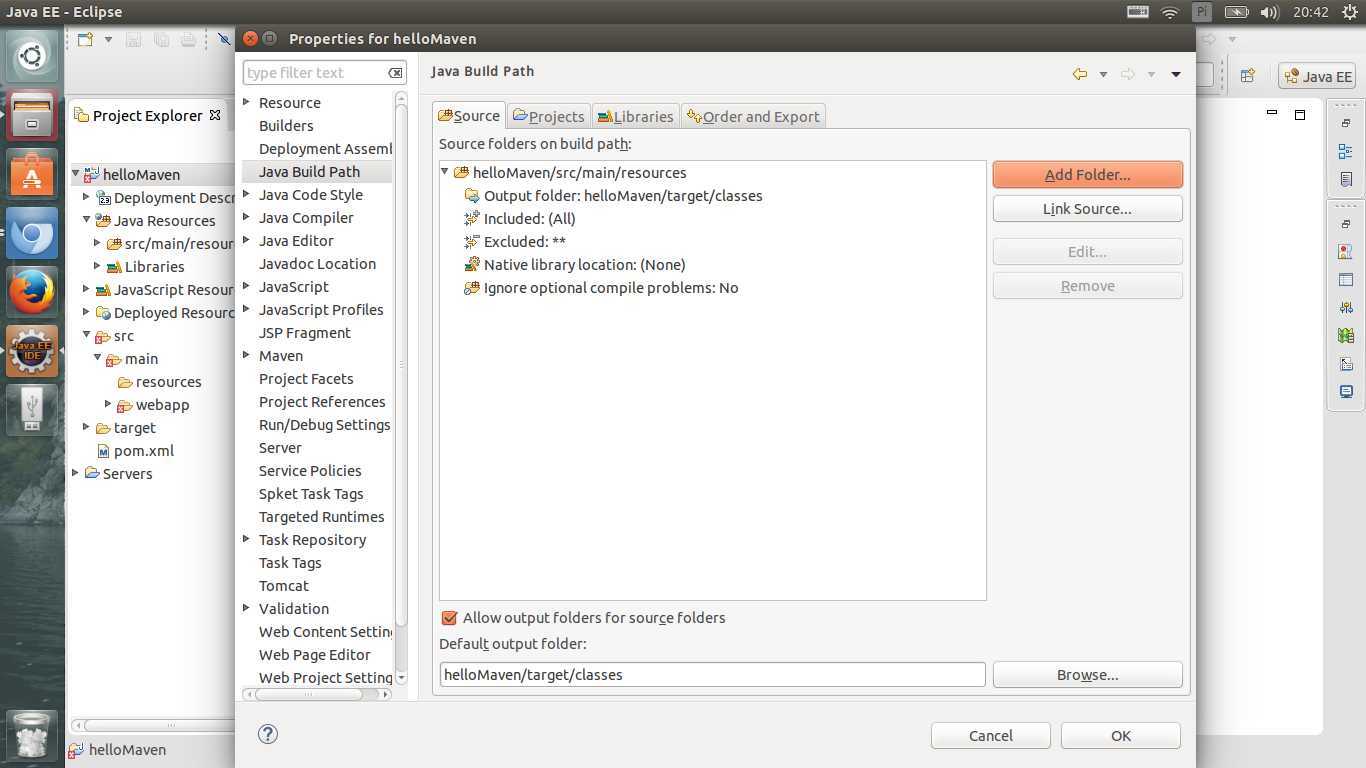Viewport: 1366px width, 768px height.
Task: Expand the Task Repository category
Action: click(247, 539)
